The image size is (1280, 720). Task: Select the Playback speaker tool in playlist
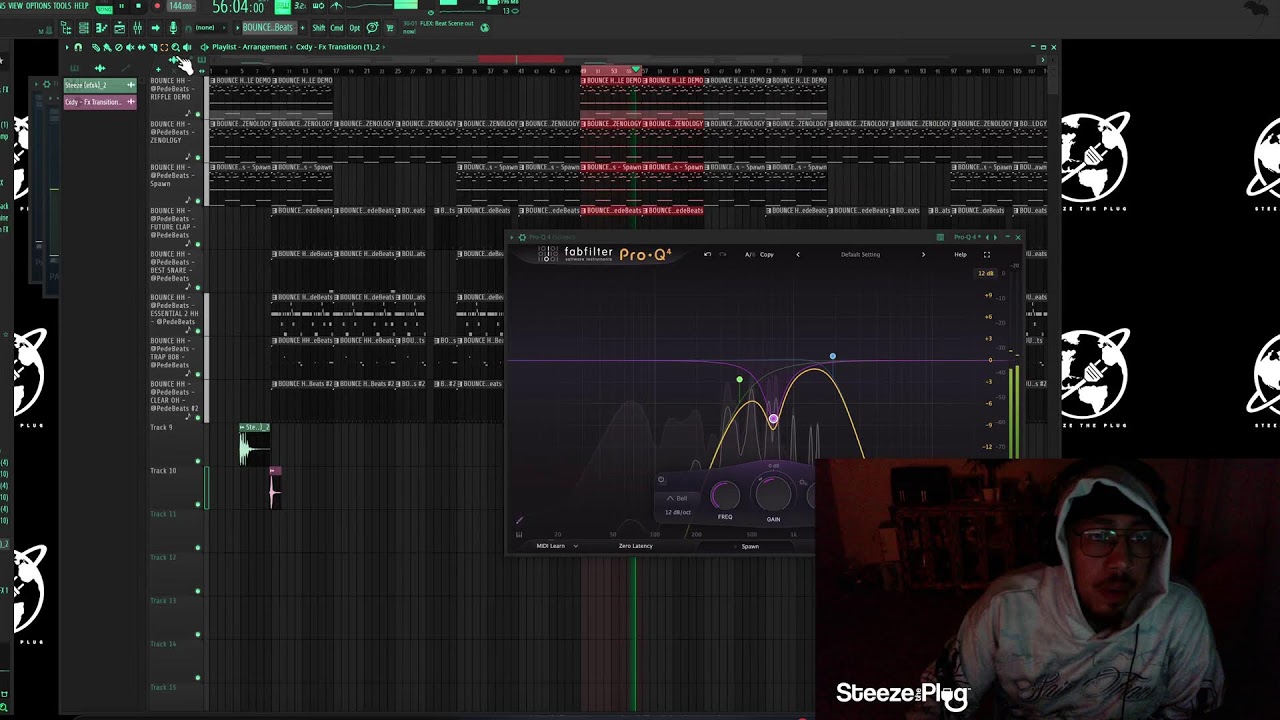click(x=187, y=47)
